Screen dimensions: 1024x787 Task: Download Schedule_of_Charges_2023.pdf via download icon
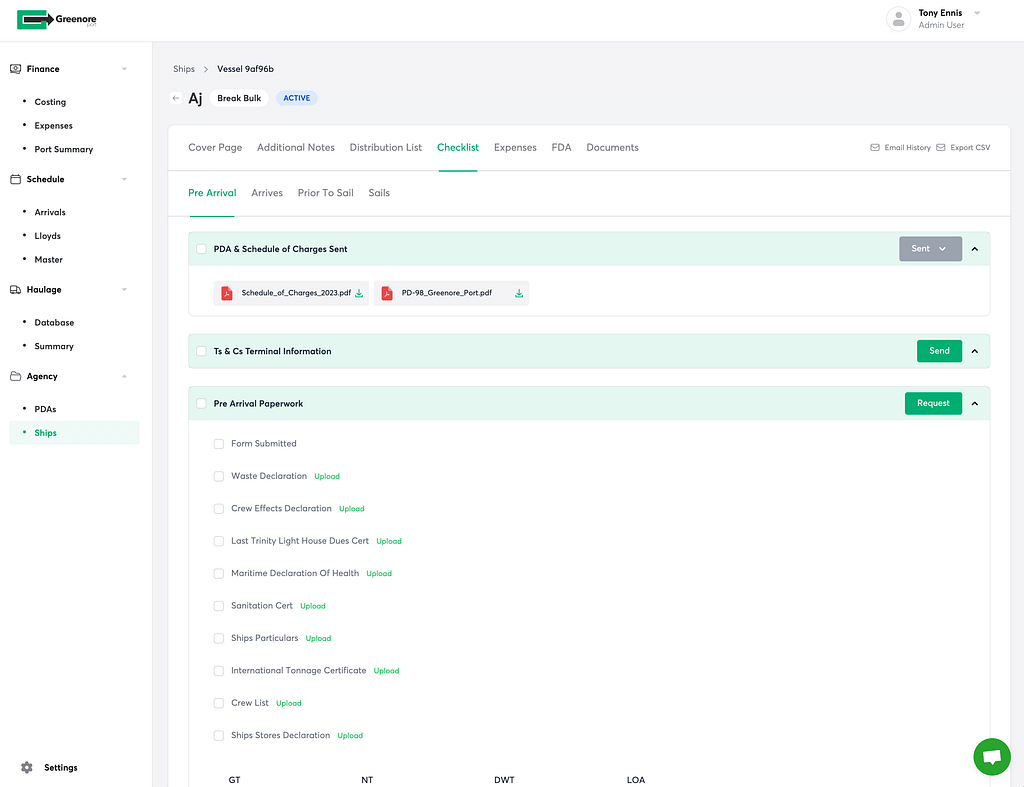click(x=359, y=294)
